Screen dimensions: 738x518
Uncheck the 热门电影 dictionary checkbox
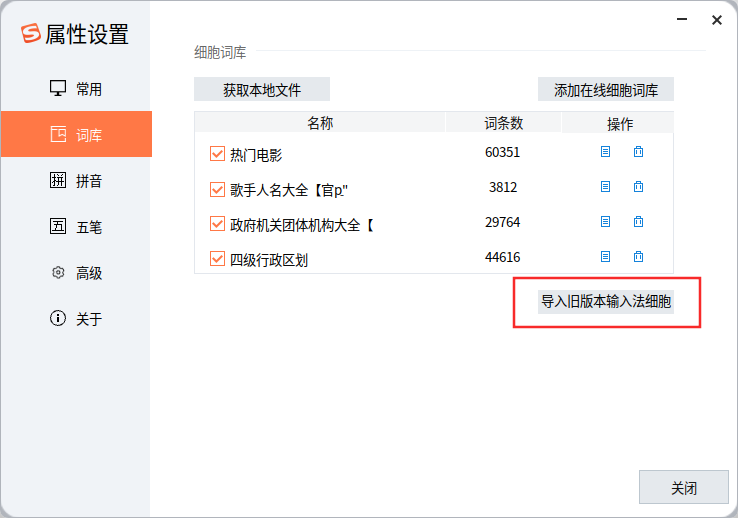point(217,153)
